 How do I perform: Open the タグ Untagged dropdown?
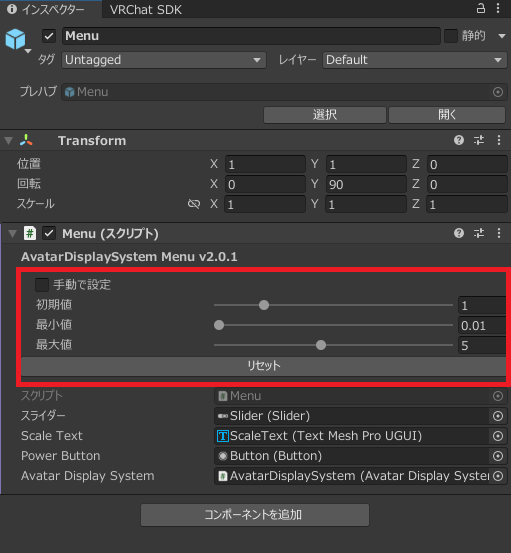point(164,60)
